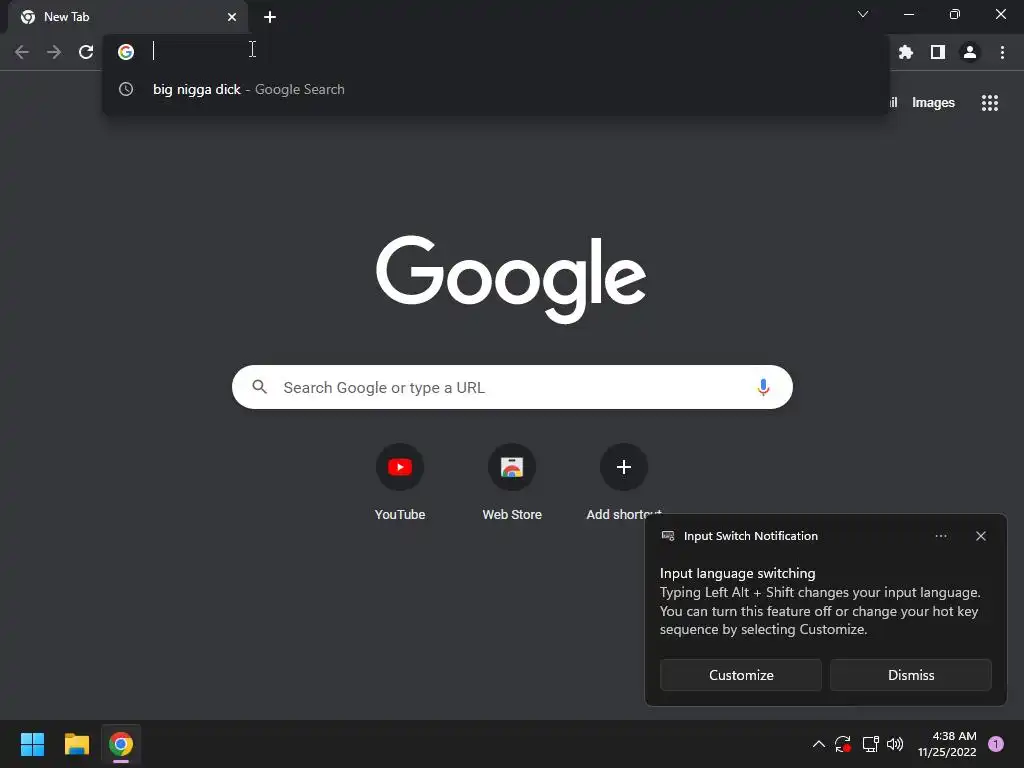
Task: Select the New Tab tab
Action: pos(129,17)
